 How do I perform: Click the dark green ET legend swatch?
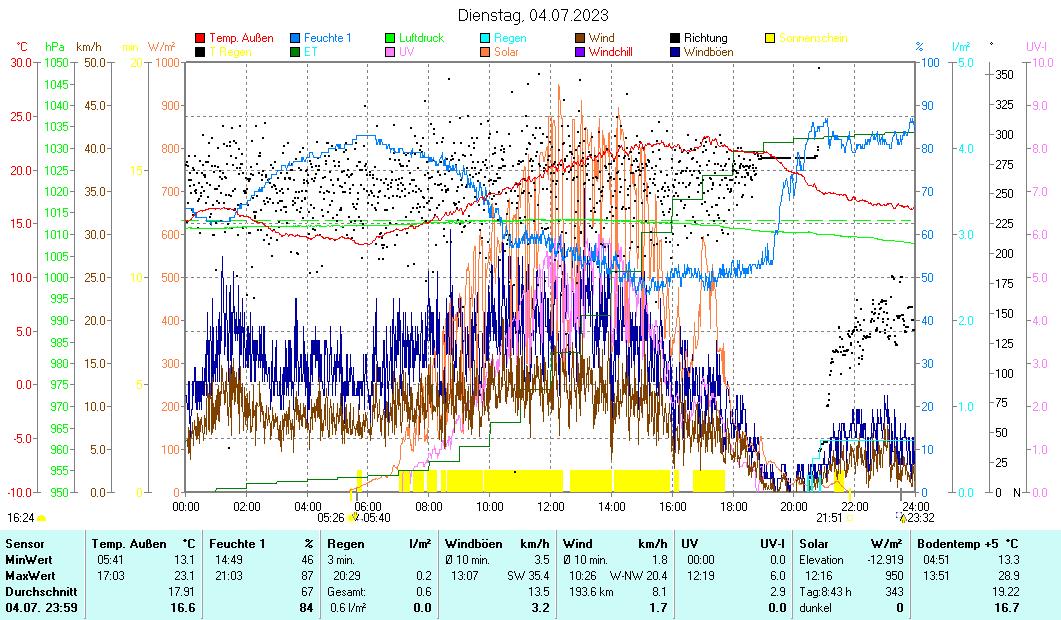295,52
